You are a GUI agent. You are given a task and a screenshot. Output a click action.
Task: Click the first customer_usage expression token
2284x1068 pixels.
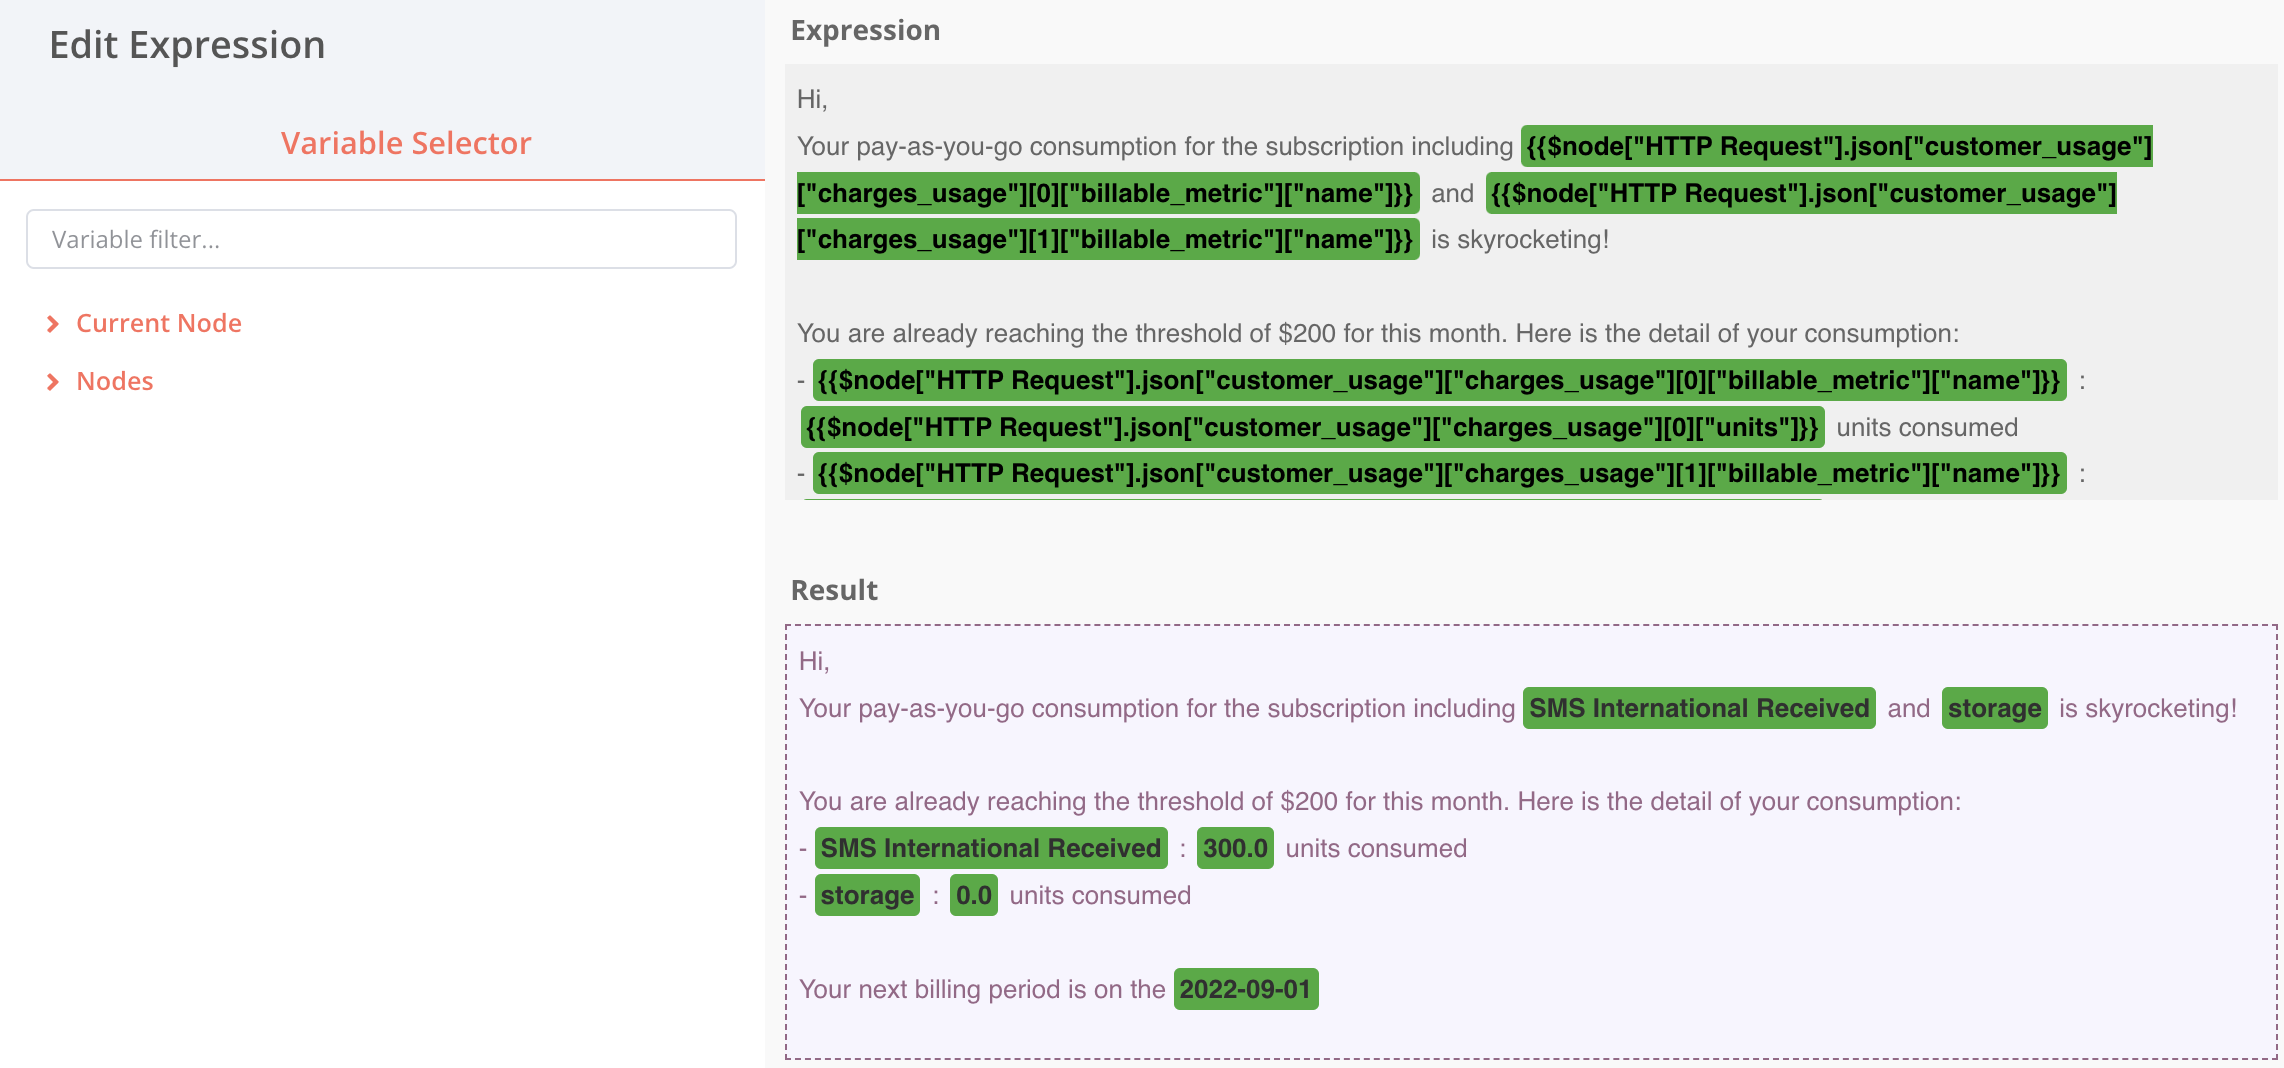pos(1837,146)
